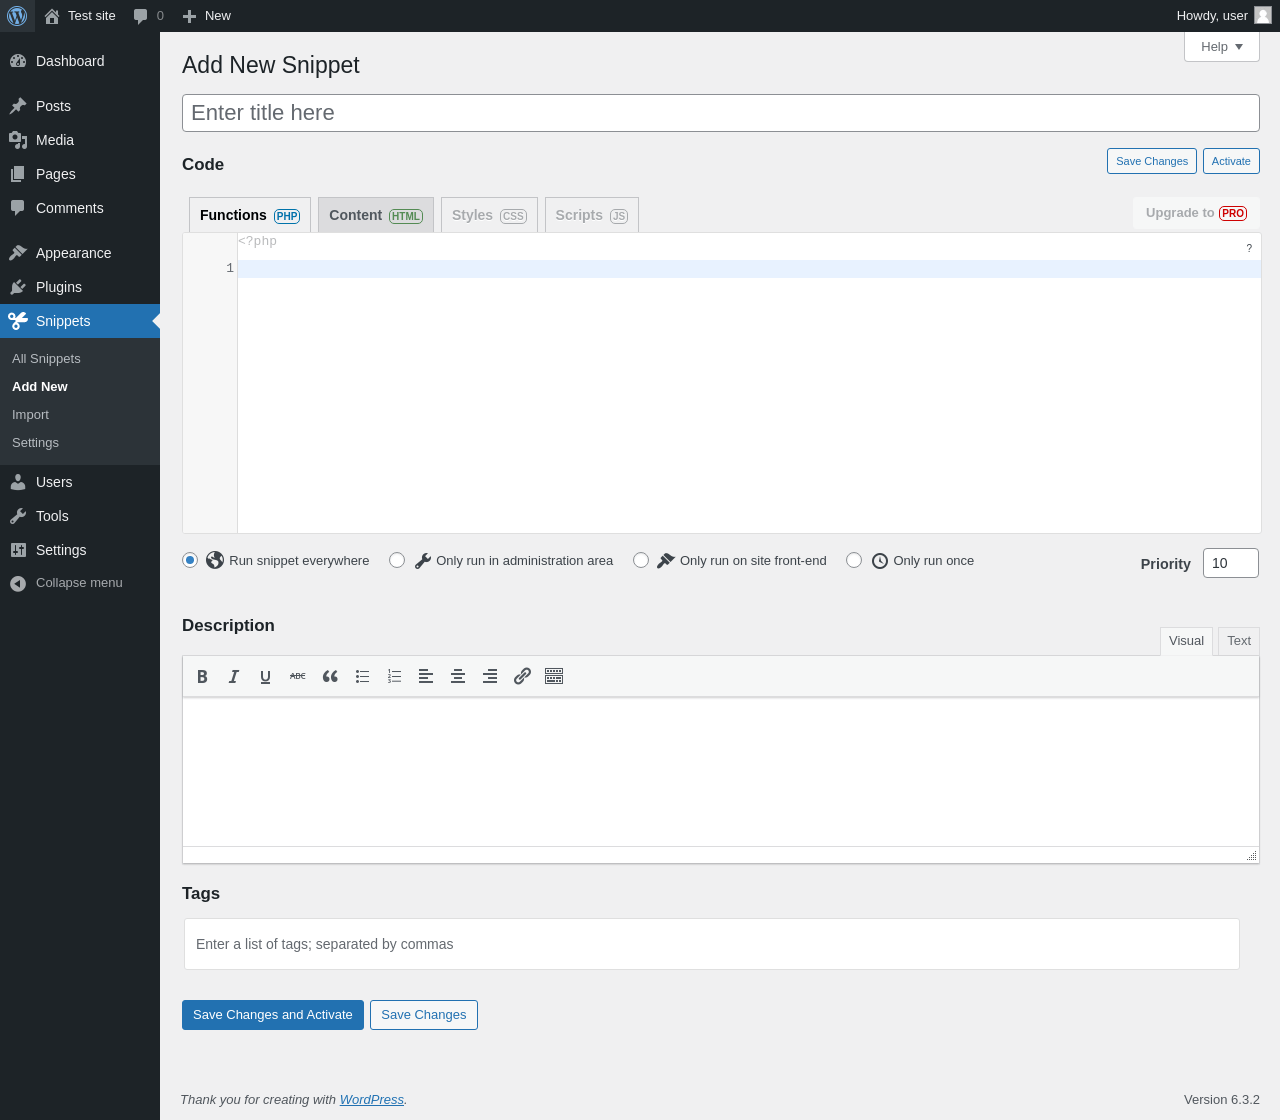Screen dimensions: 1280x1120
Task: Select Only run in administration area
Action: coord(397,560)
